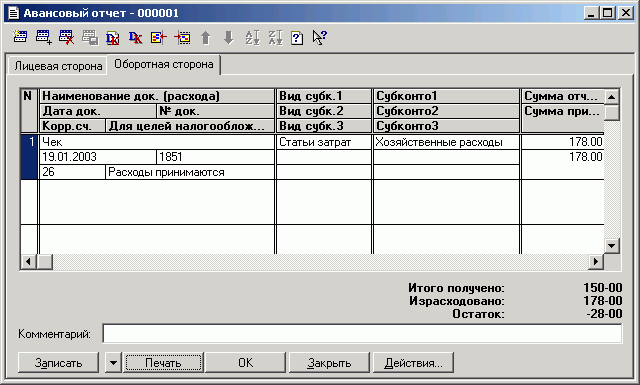Click the OK button
The width and height of the screenshot is (640, 385).
(x=245, y=363)
